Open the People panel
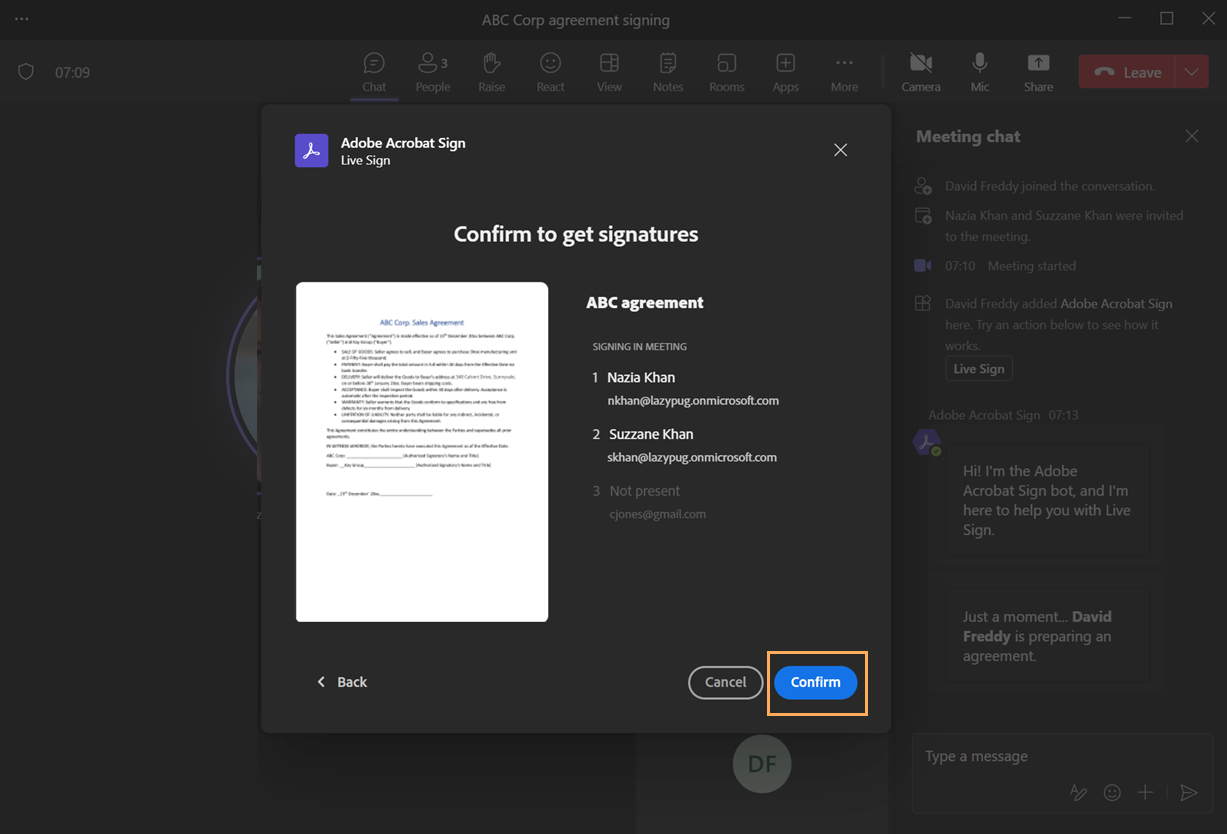This screenshot has height=834, width=1227. [x=432, y=71]
